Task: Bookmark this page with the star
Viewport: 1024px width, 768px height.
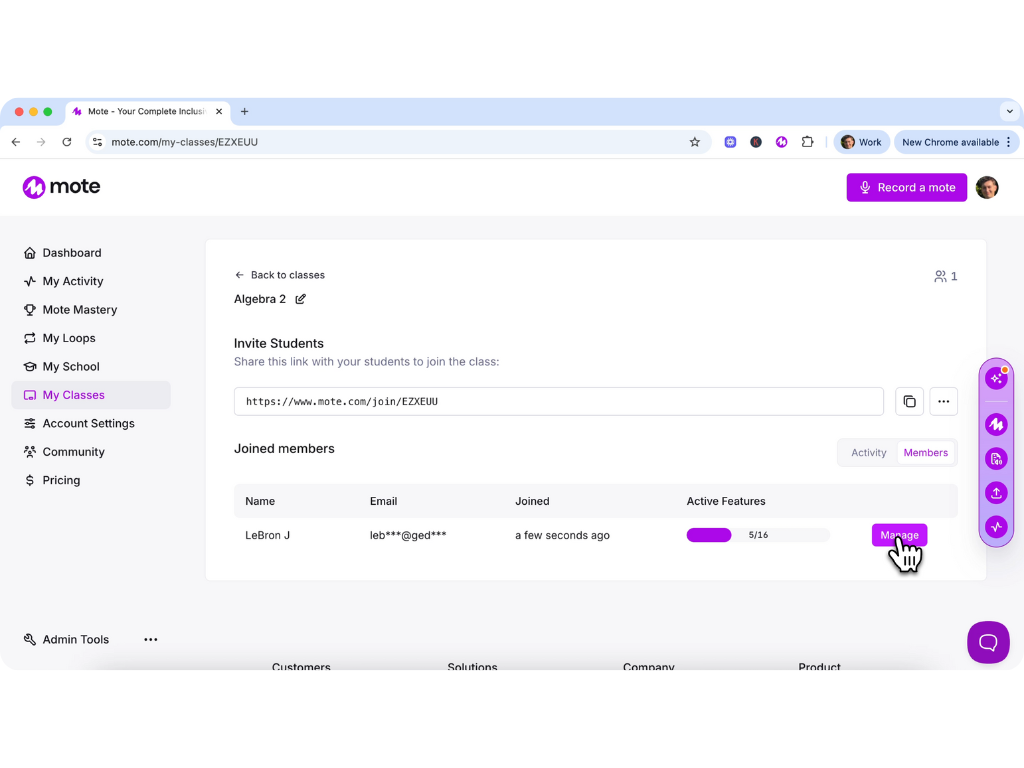Action: [x=694, y=142]
